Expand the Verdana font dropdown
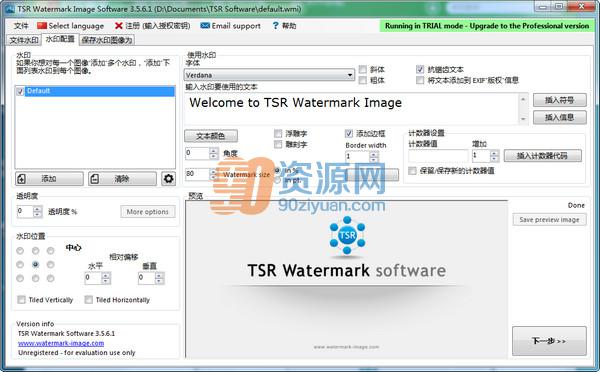This screenshot has height=372, width=600. coord(350,75)
